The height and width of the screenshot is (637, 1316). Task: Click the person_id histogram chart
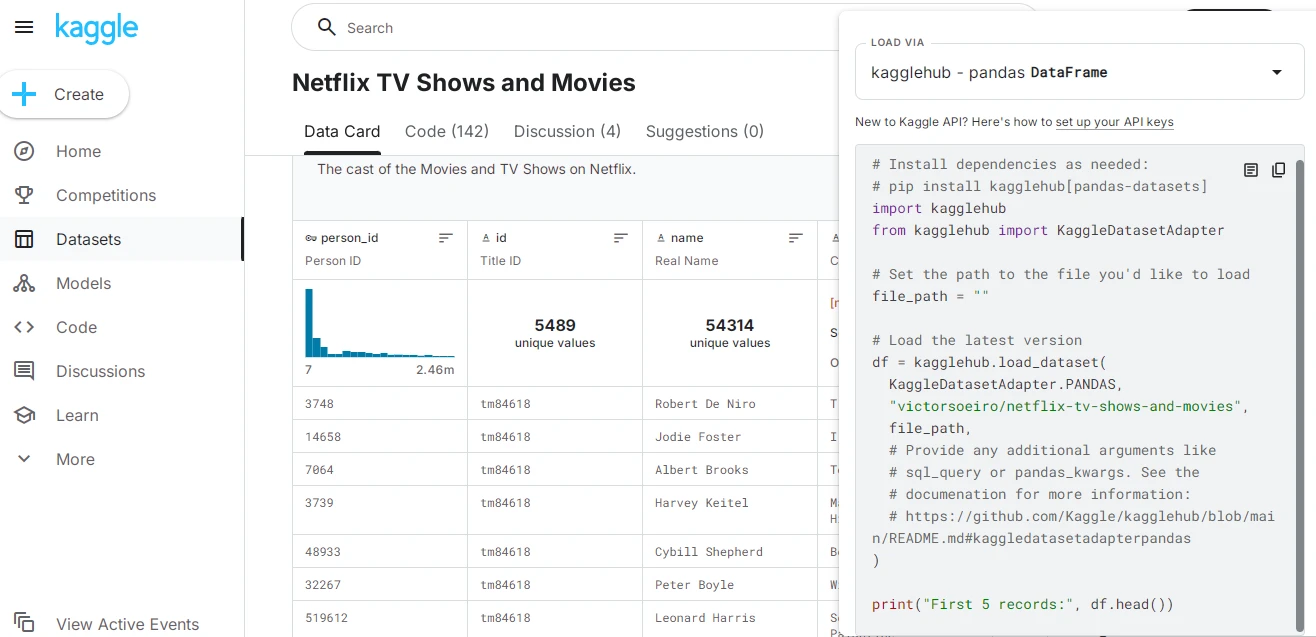(x=380, y=323)
